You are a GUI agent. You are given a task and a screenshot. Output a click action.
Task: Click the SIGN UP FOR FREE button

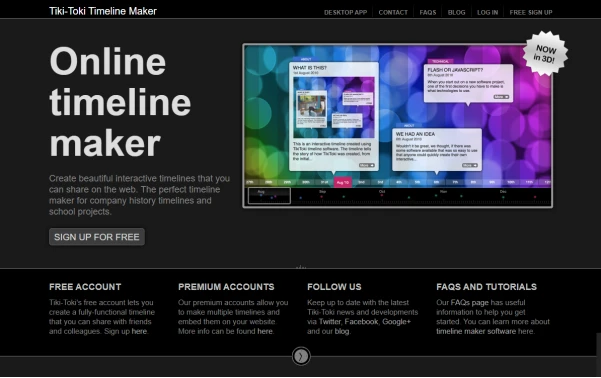click(x=97, y=237)
